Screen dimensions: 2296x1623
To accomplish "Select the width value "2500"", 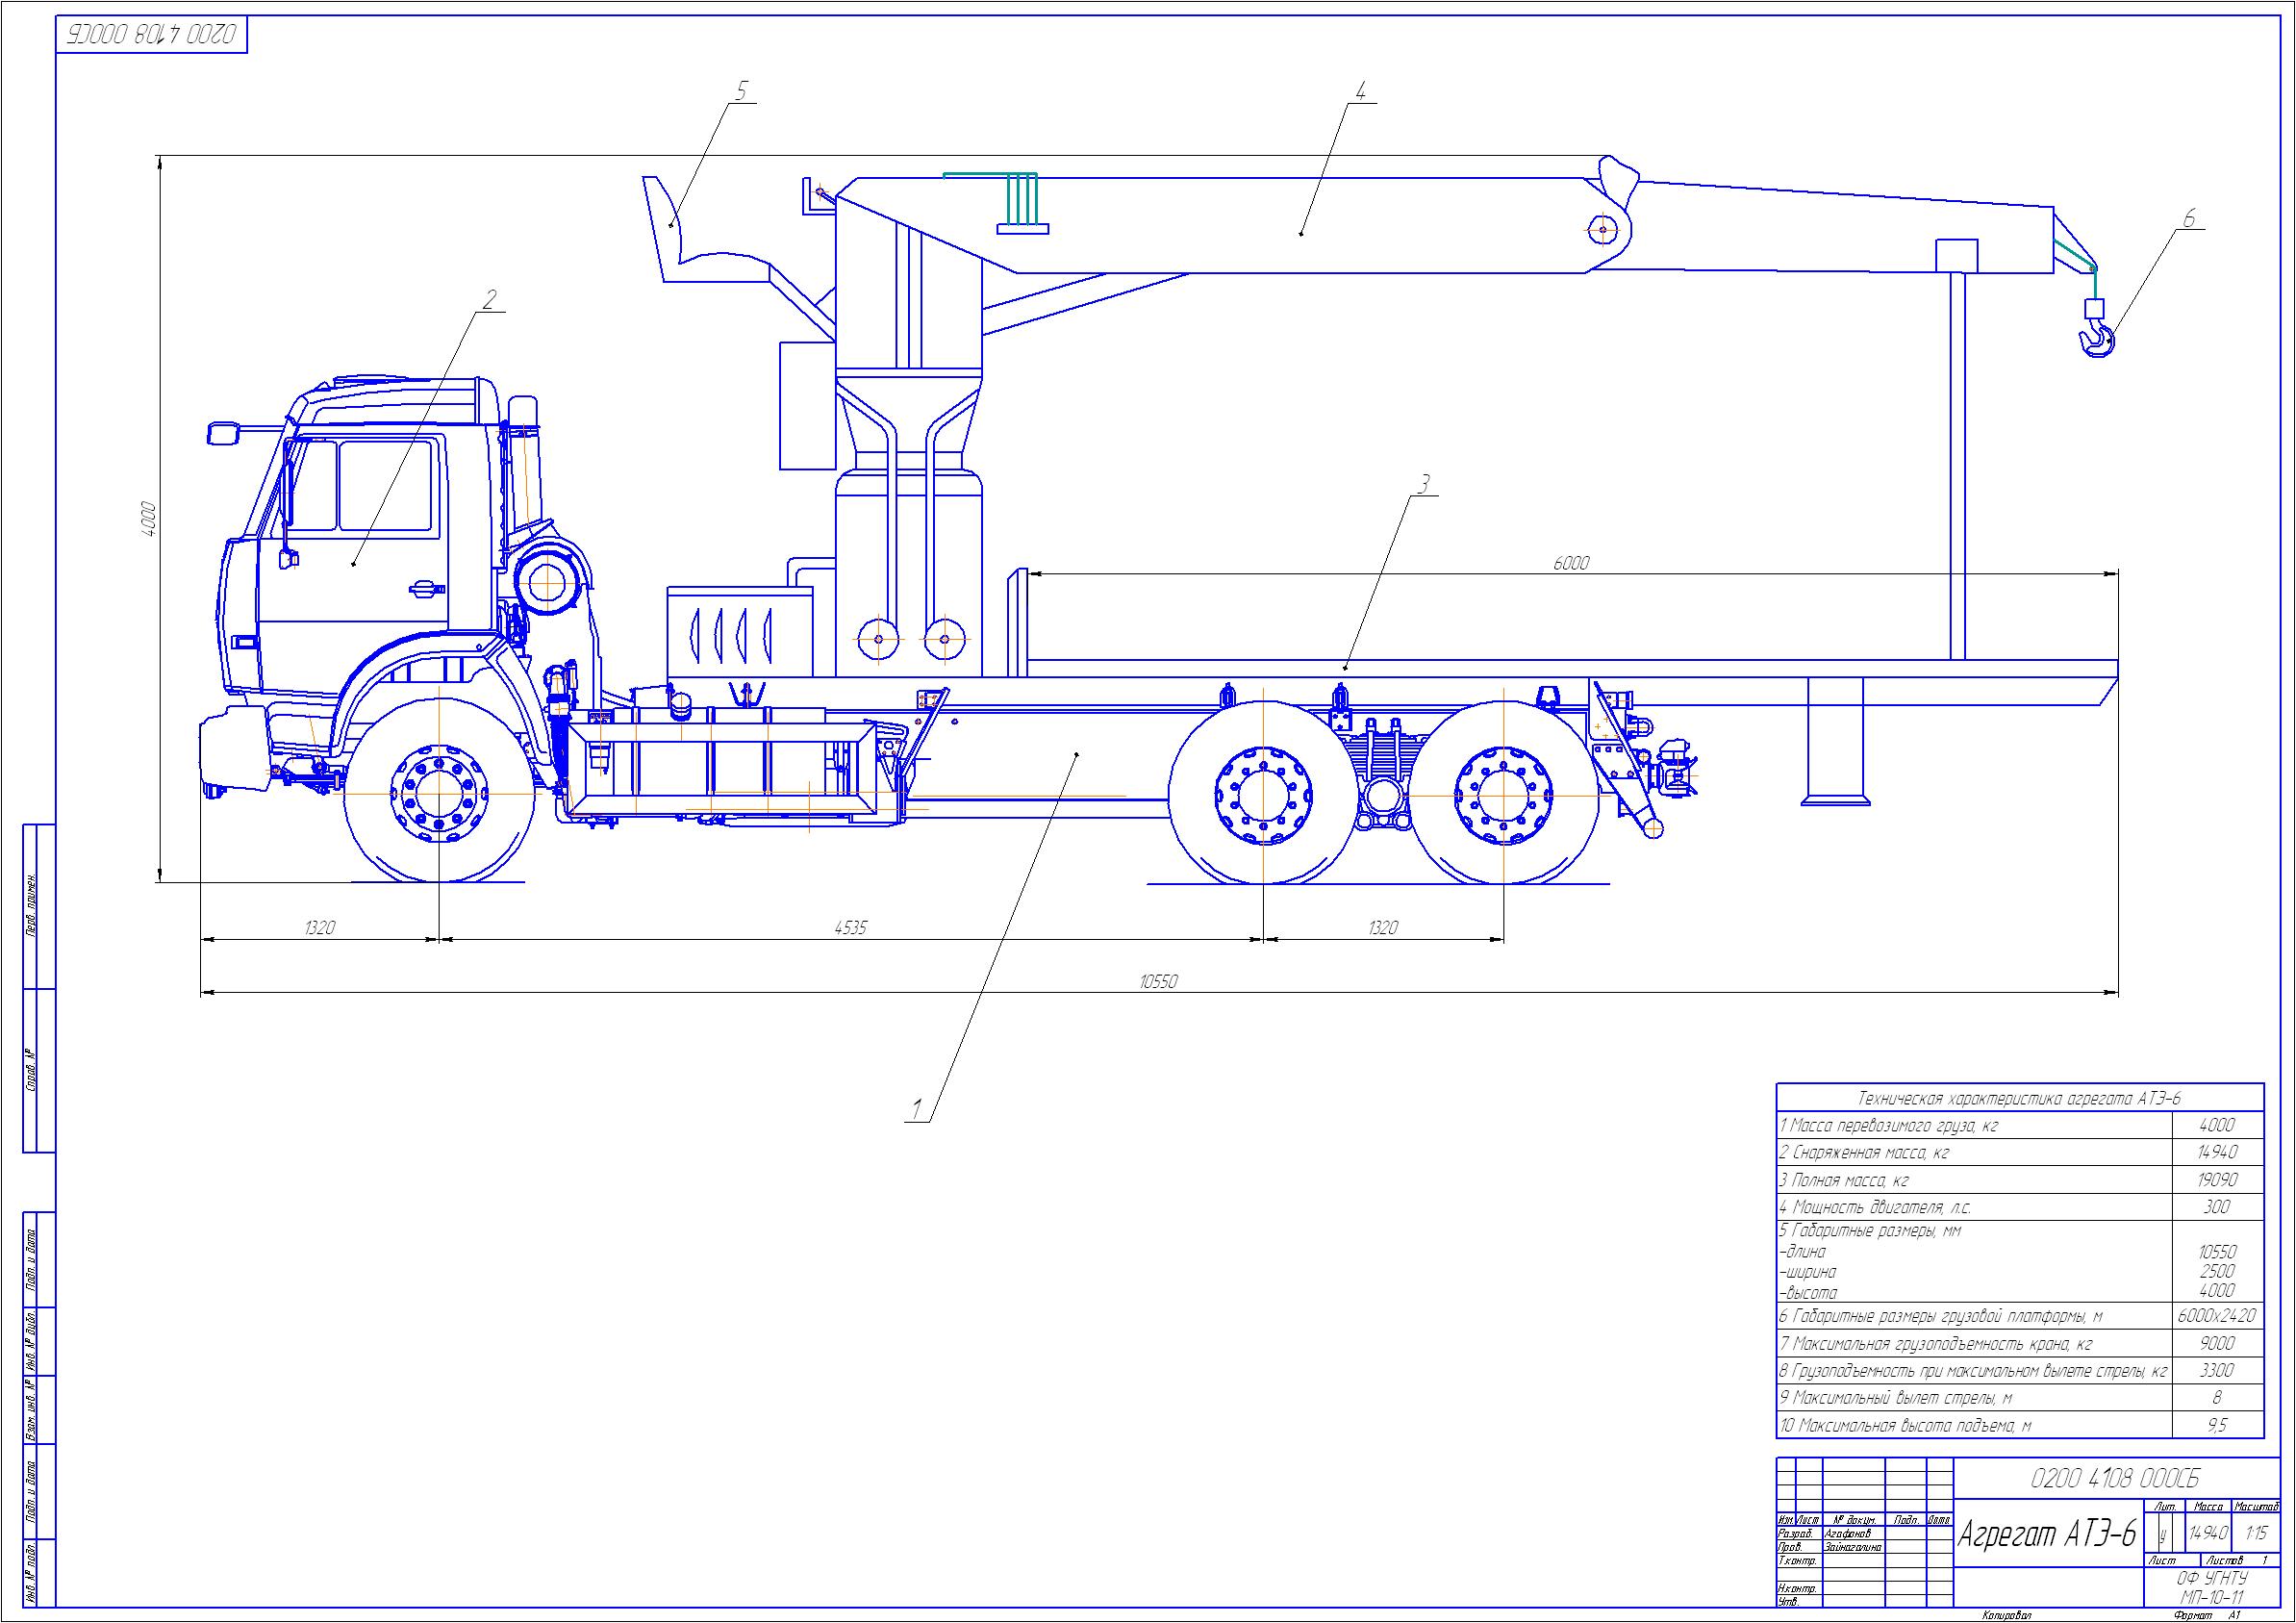I will 2217,1272.
